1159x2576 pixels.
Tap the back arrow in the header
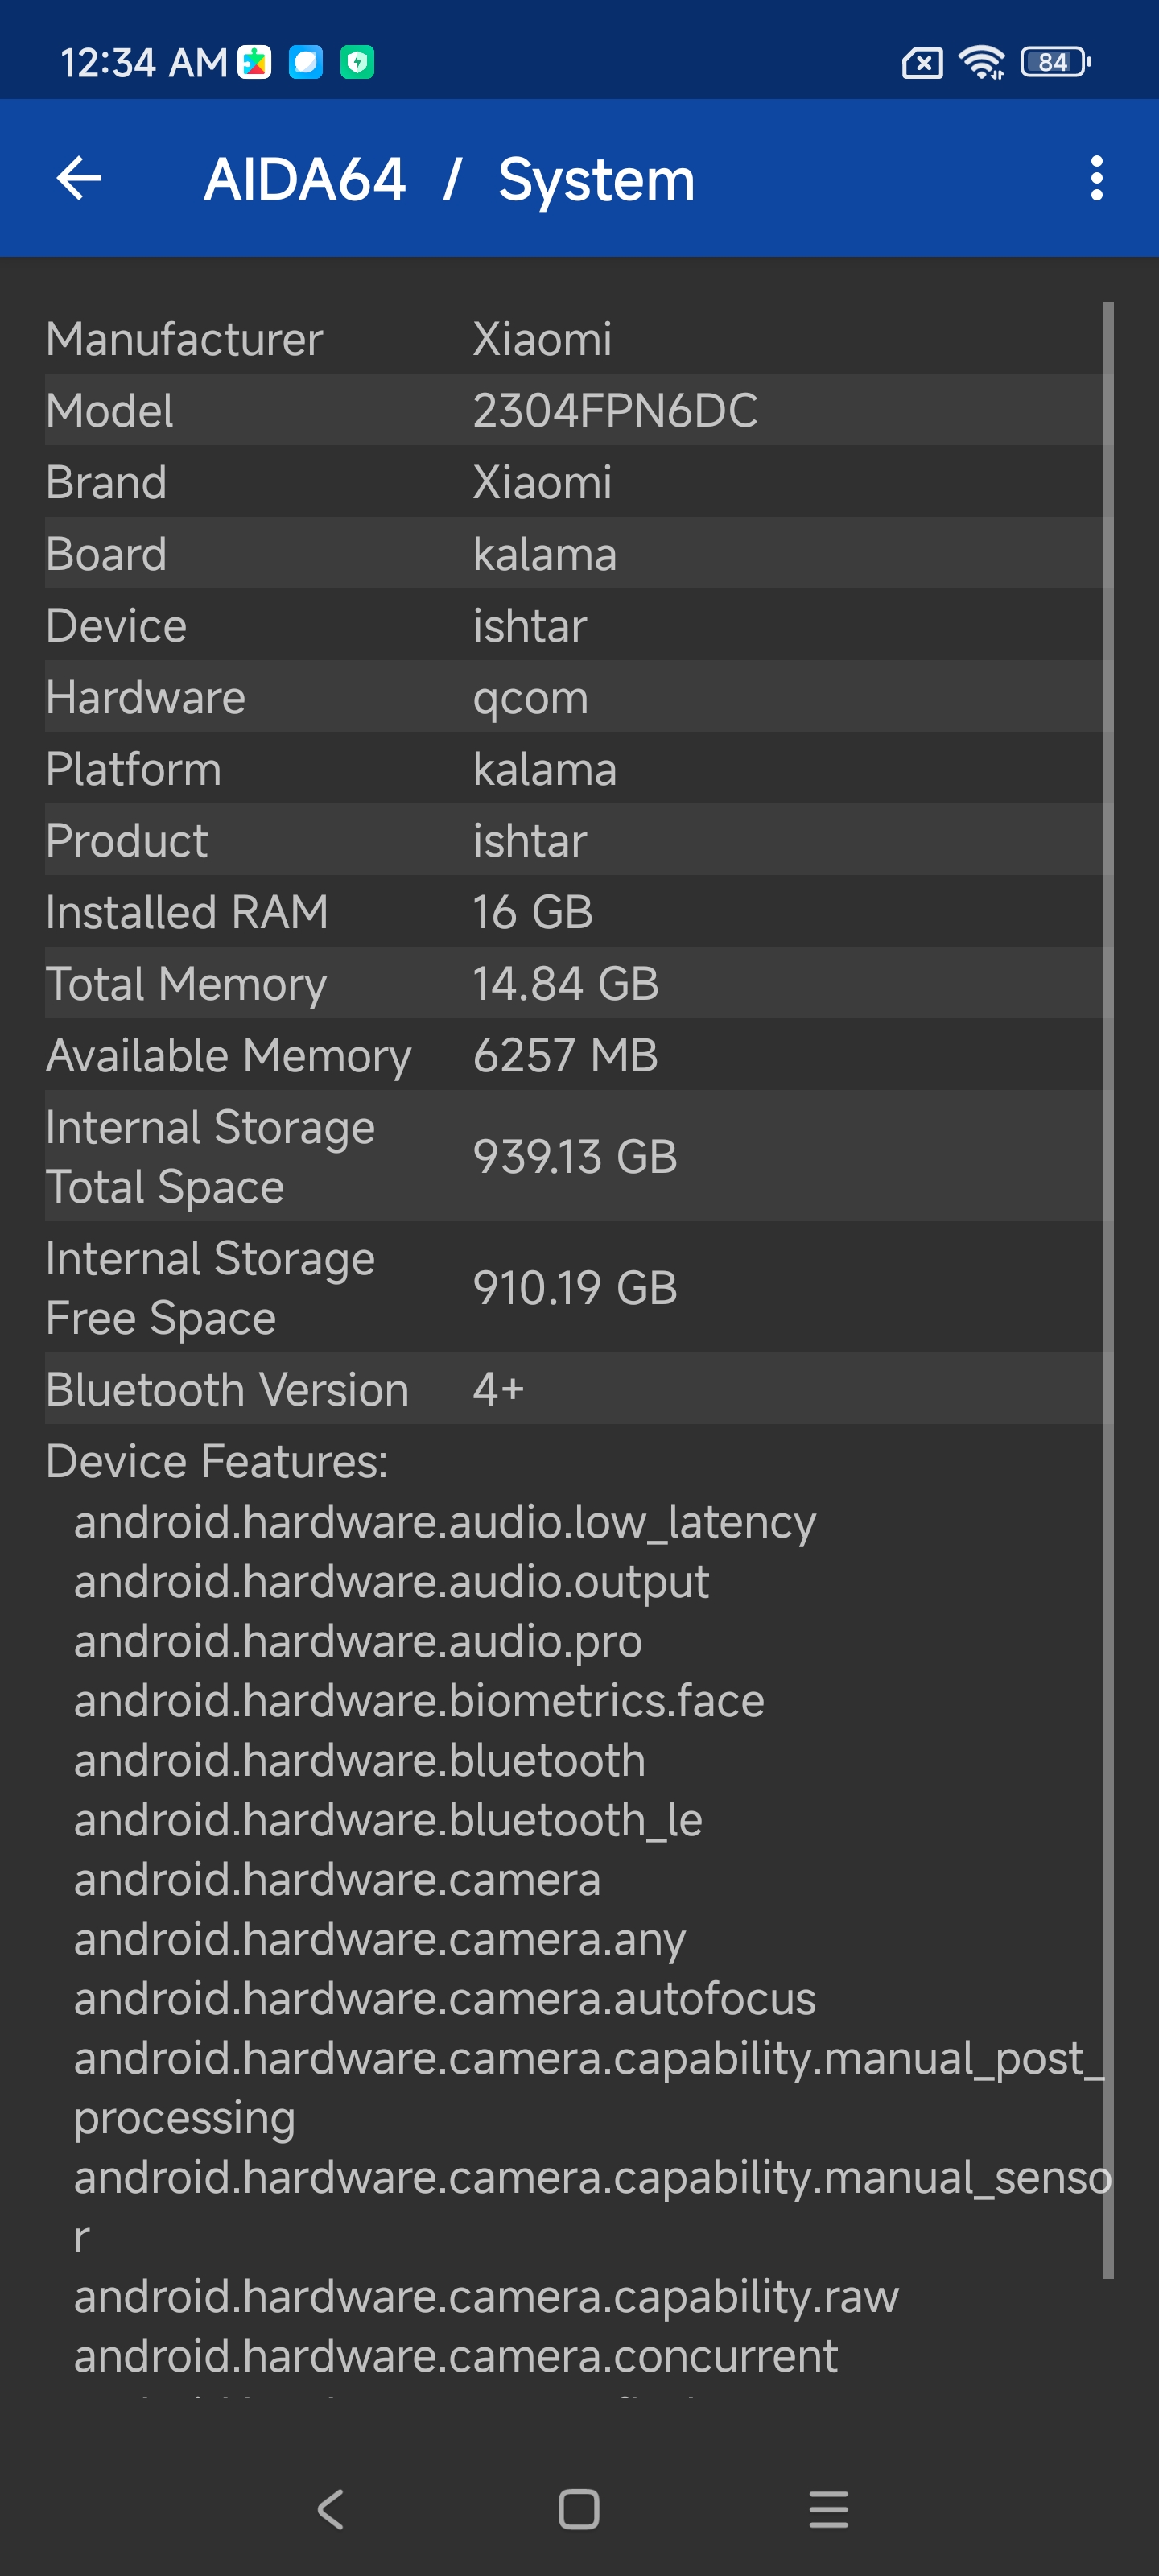pyautogui.click(x=79, y=179)
